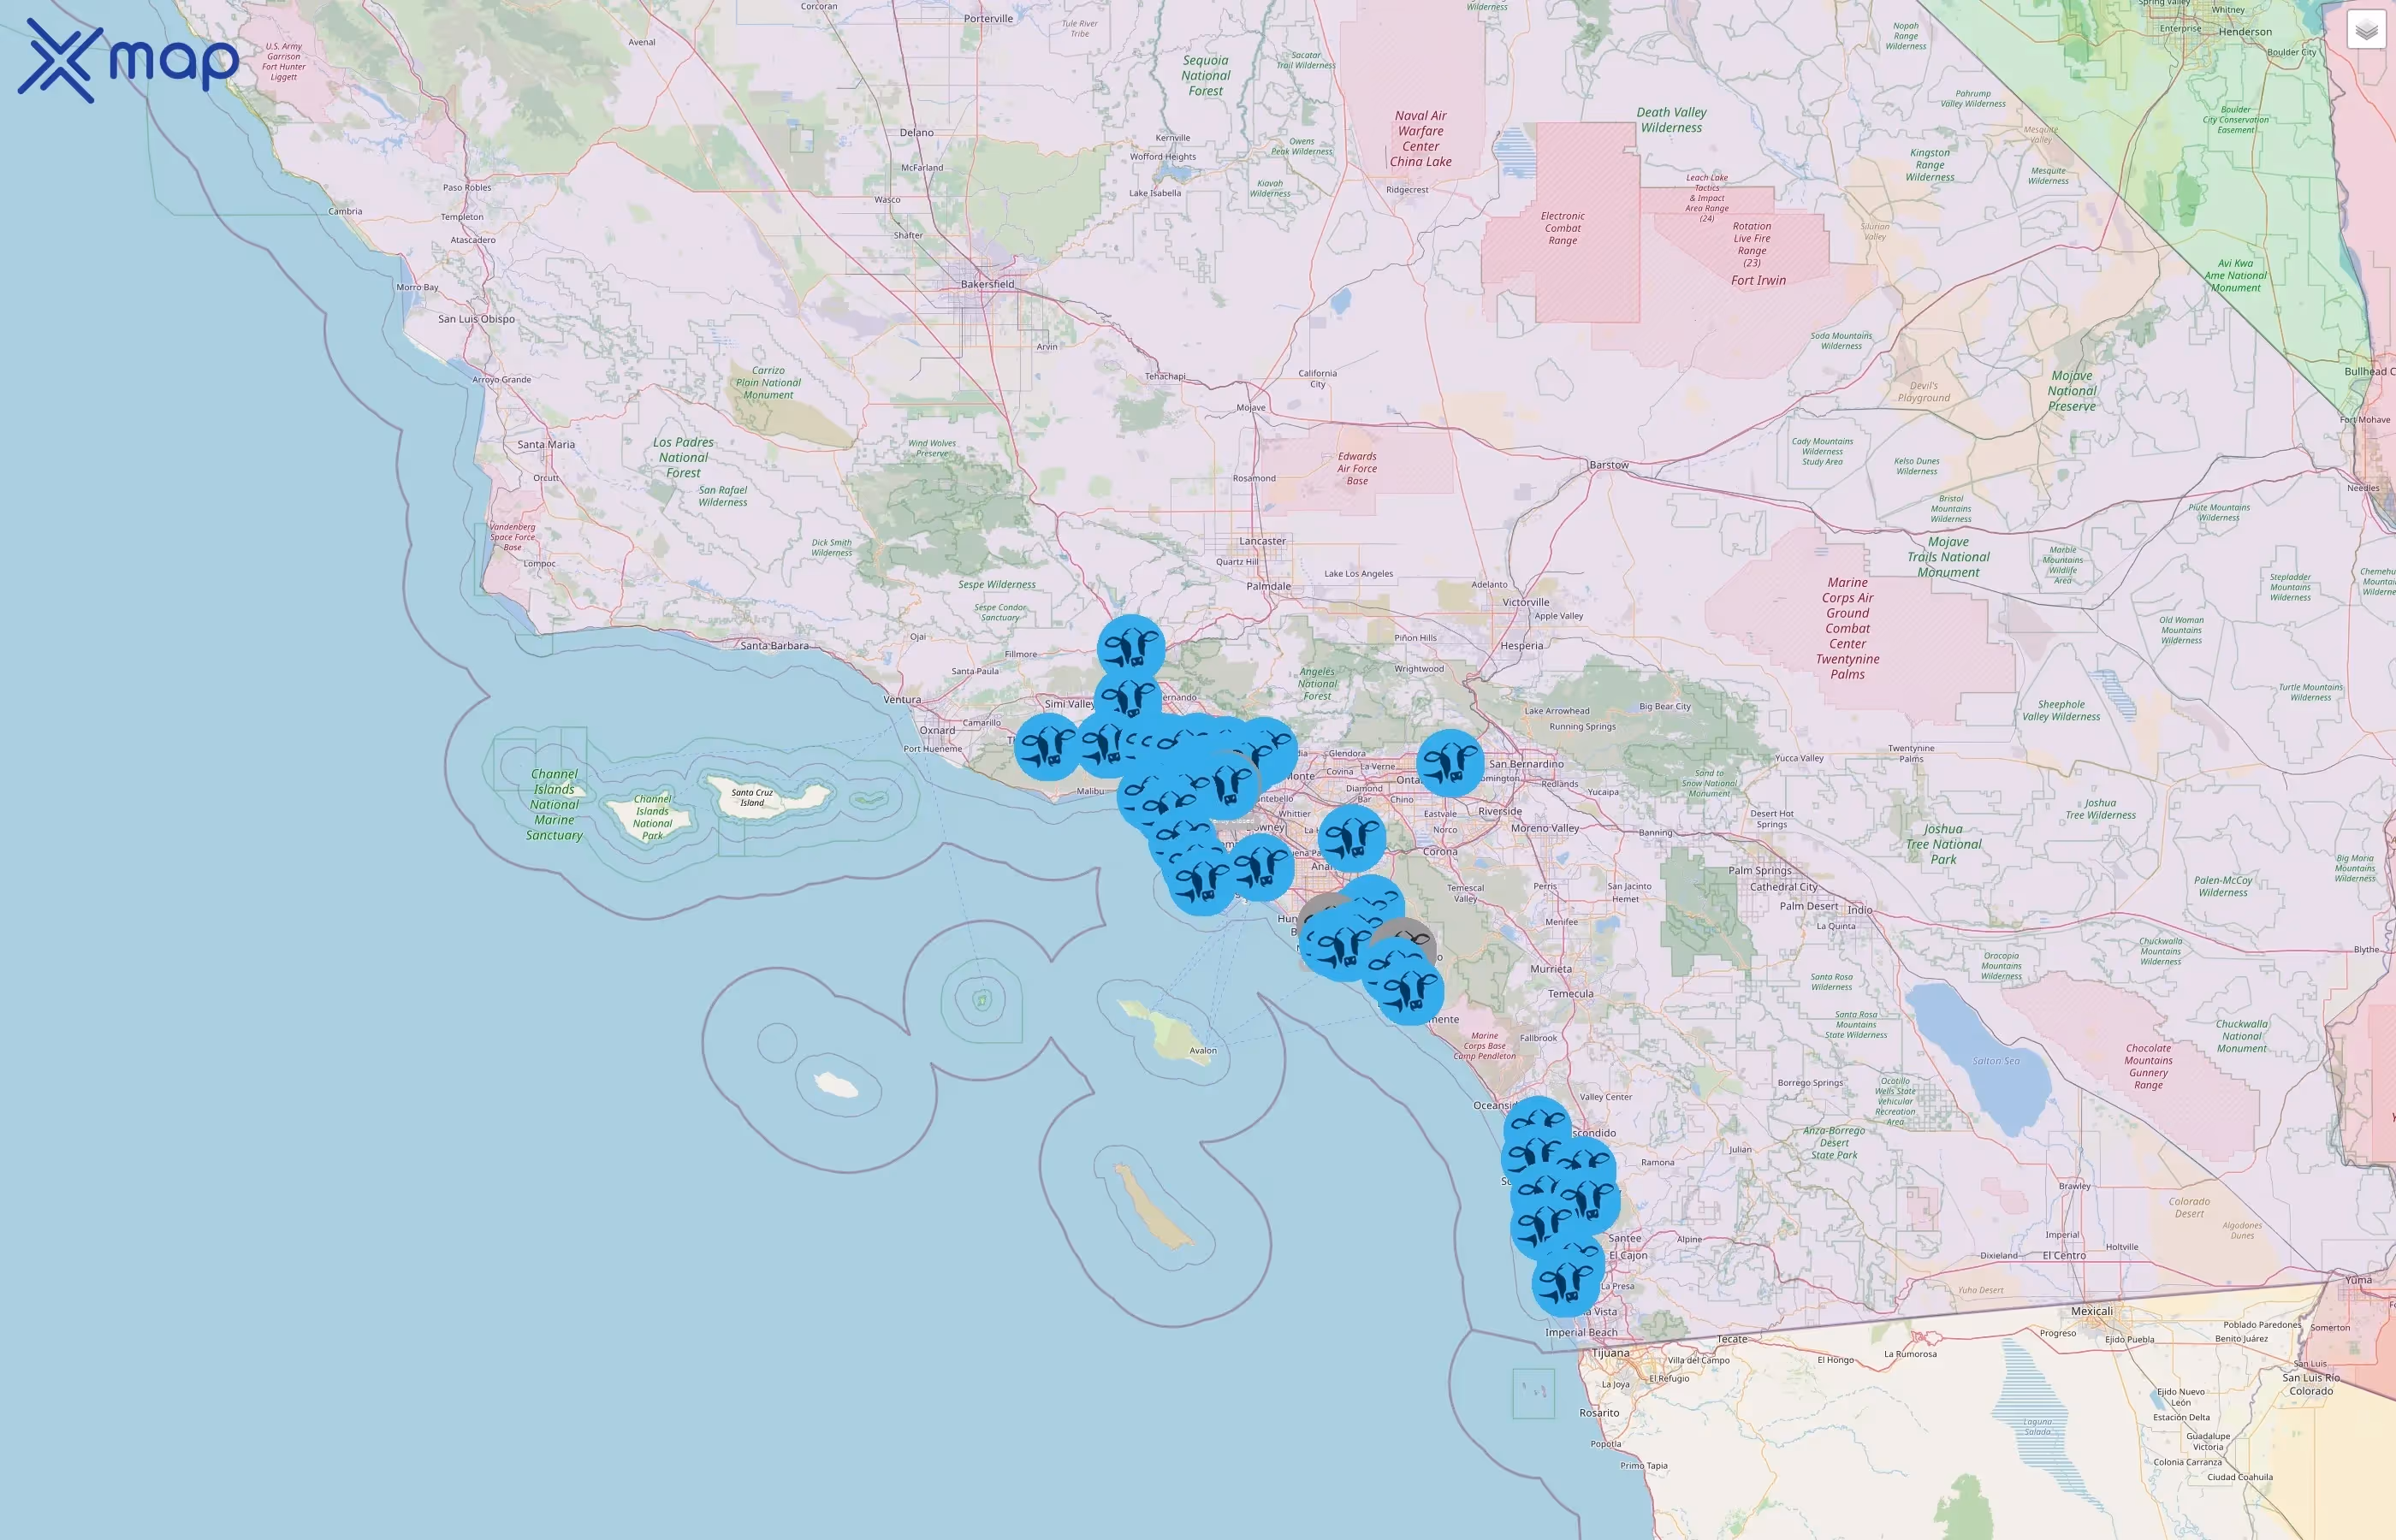Click the Sequoia National Forest label

pyautogui.click(x=1205, y=75)
